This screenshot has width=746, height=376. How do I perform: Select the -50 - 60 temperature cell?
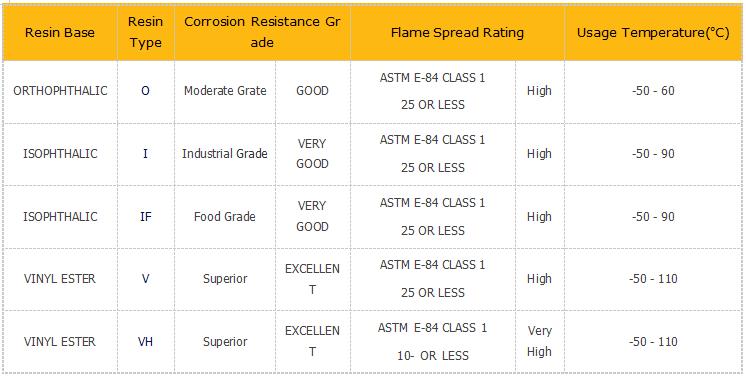(653, 91)
